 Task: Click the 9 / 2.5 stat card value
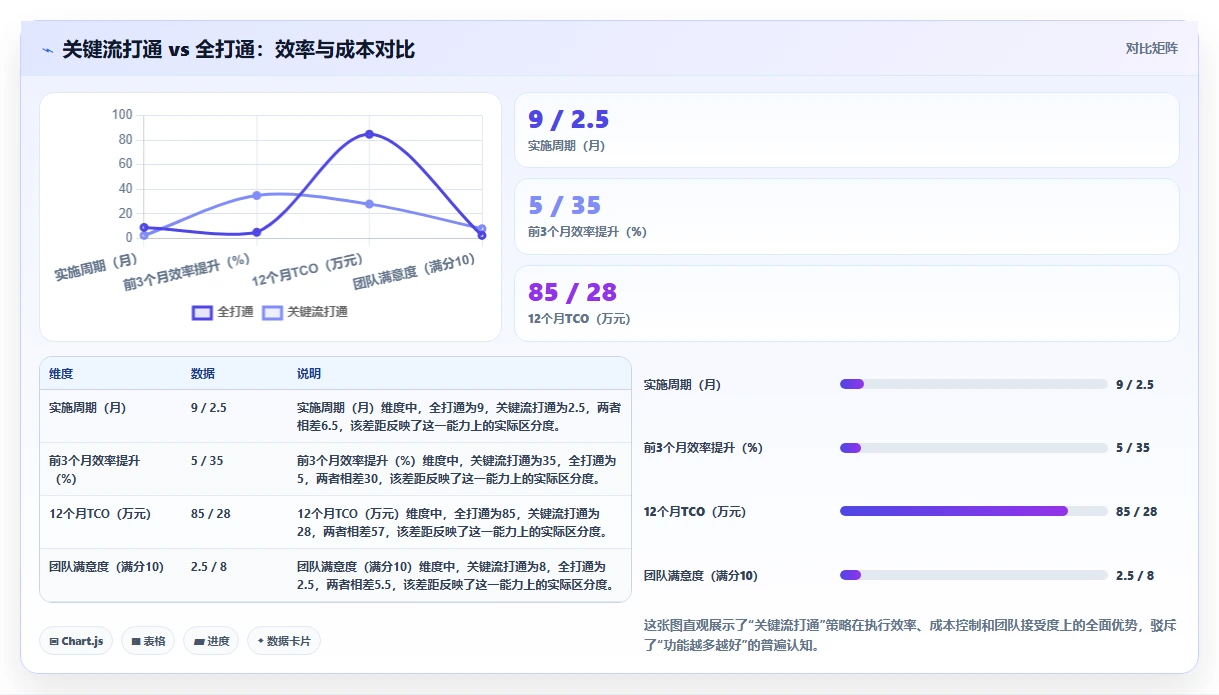568,120
